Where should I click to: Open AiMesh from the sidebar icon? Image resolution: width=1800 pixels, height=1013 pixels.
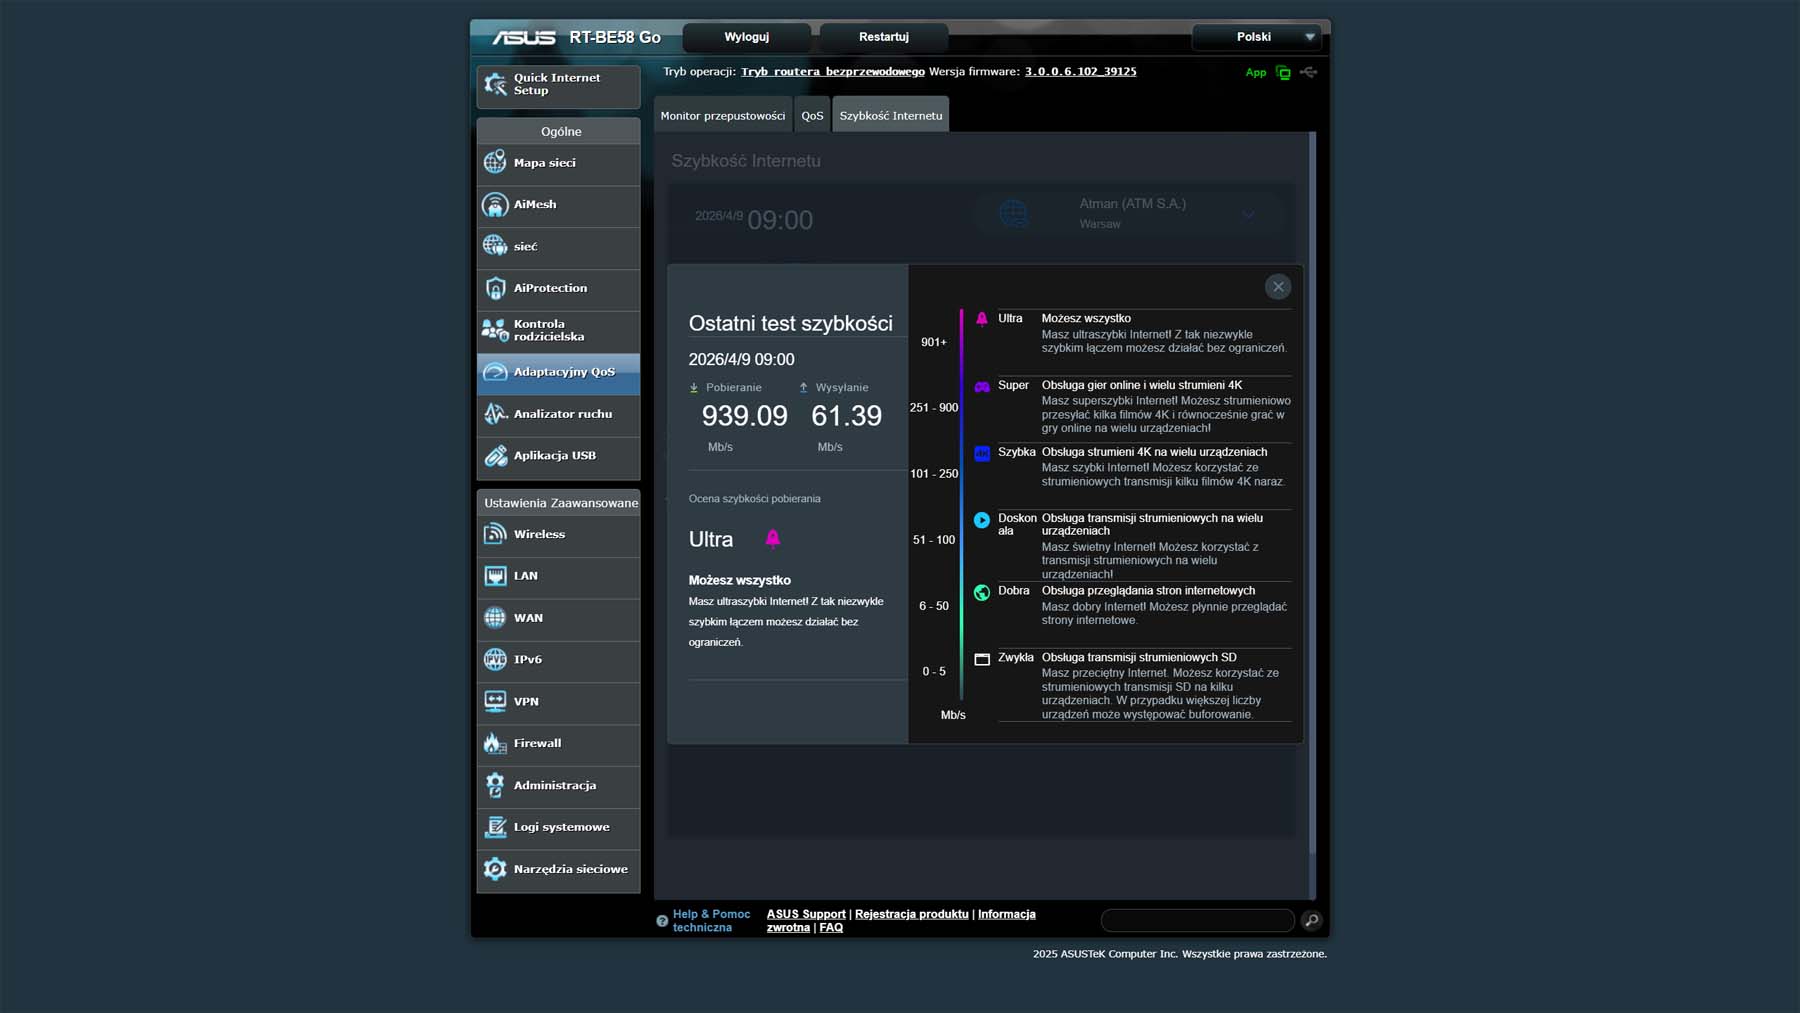tap(495, 205)
